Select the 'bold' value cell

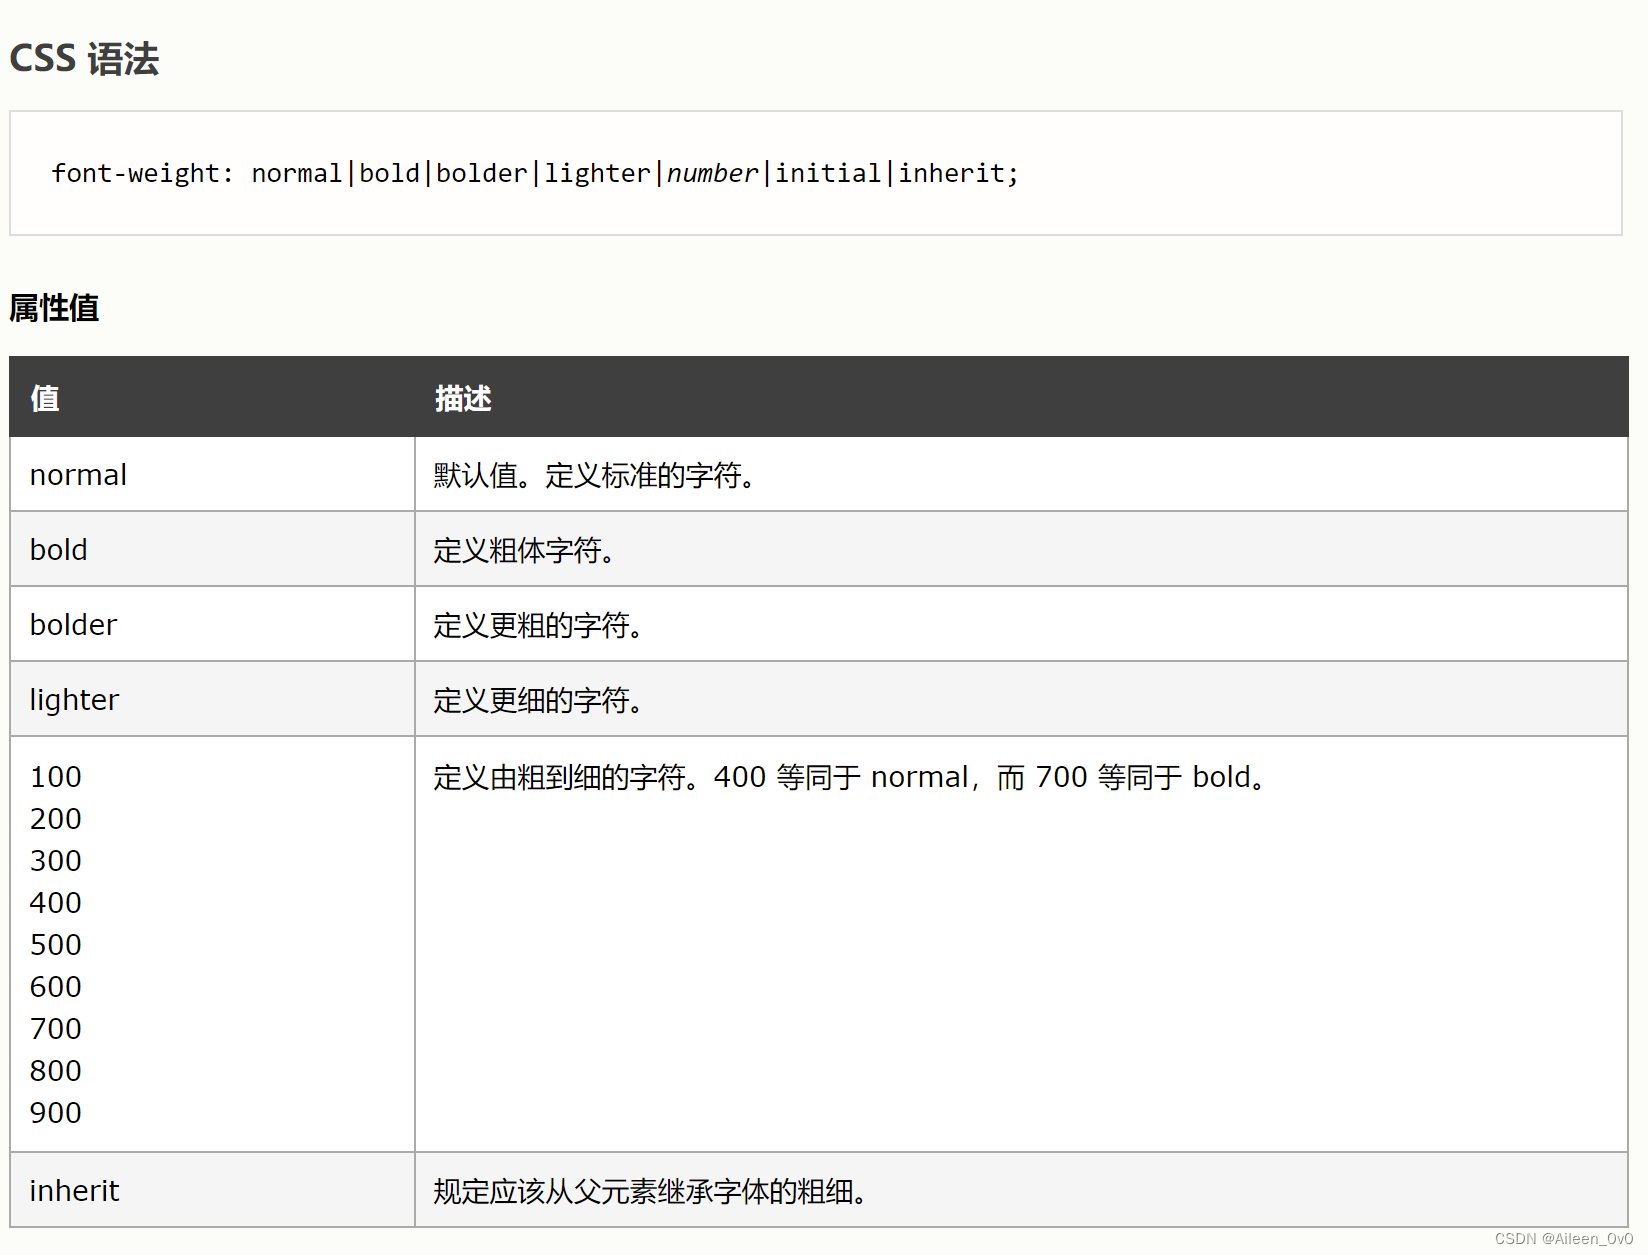pyautogui.click(x=212, y=549)
